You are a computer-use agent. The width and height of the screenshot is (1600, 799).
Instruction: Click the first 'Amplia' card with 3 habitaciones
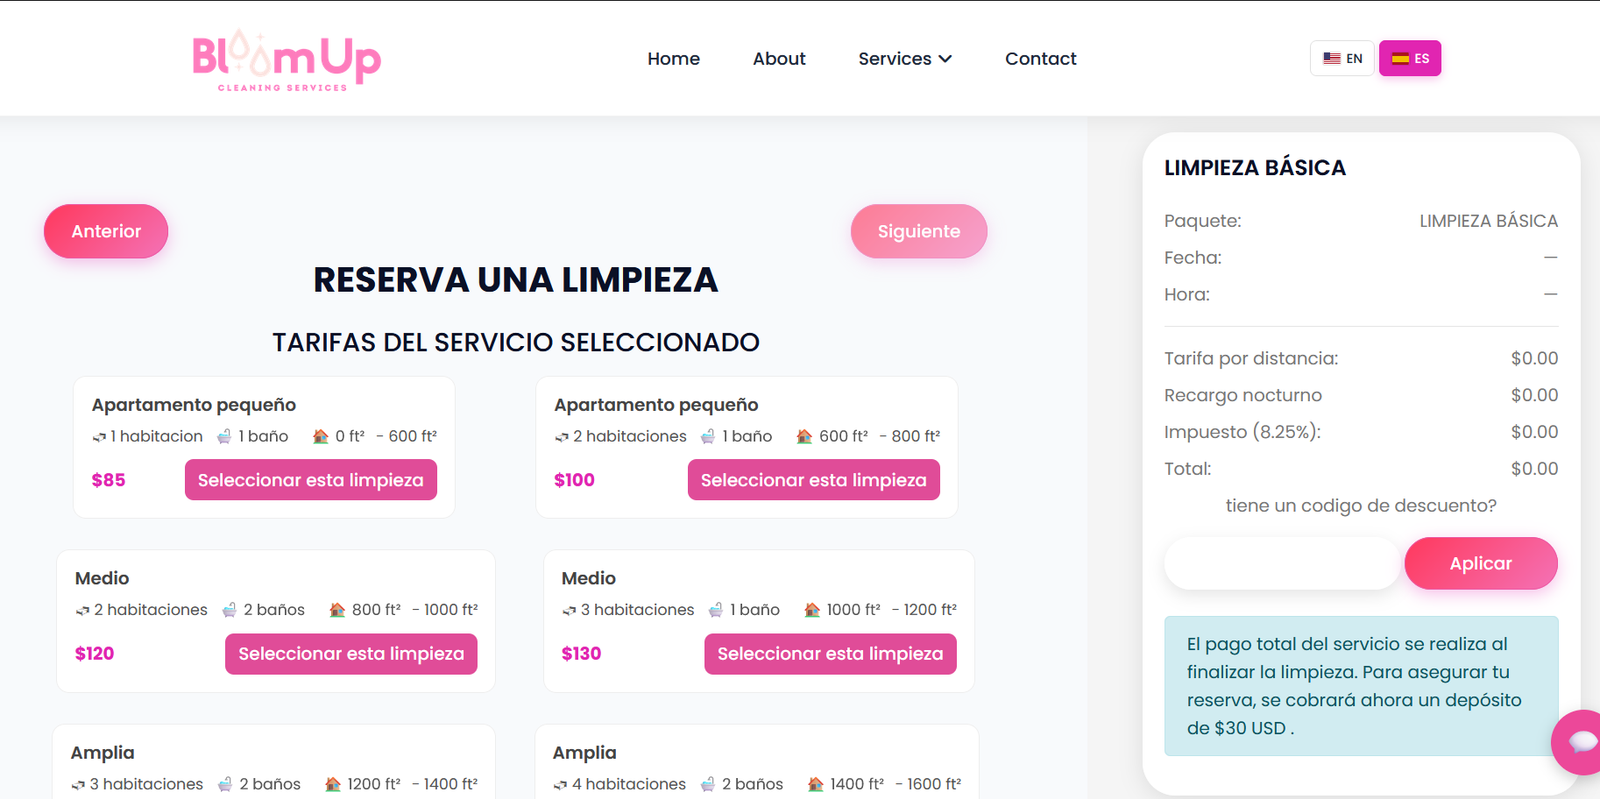click(x=274, y=762)
